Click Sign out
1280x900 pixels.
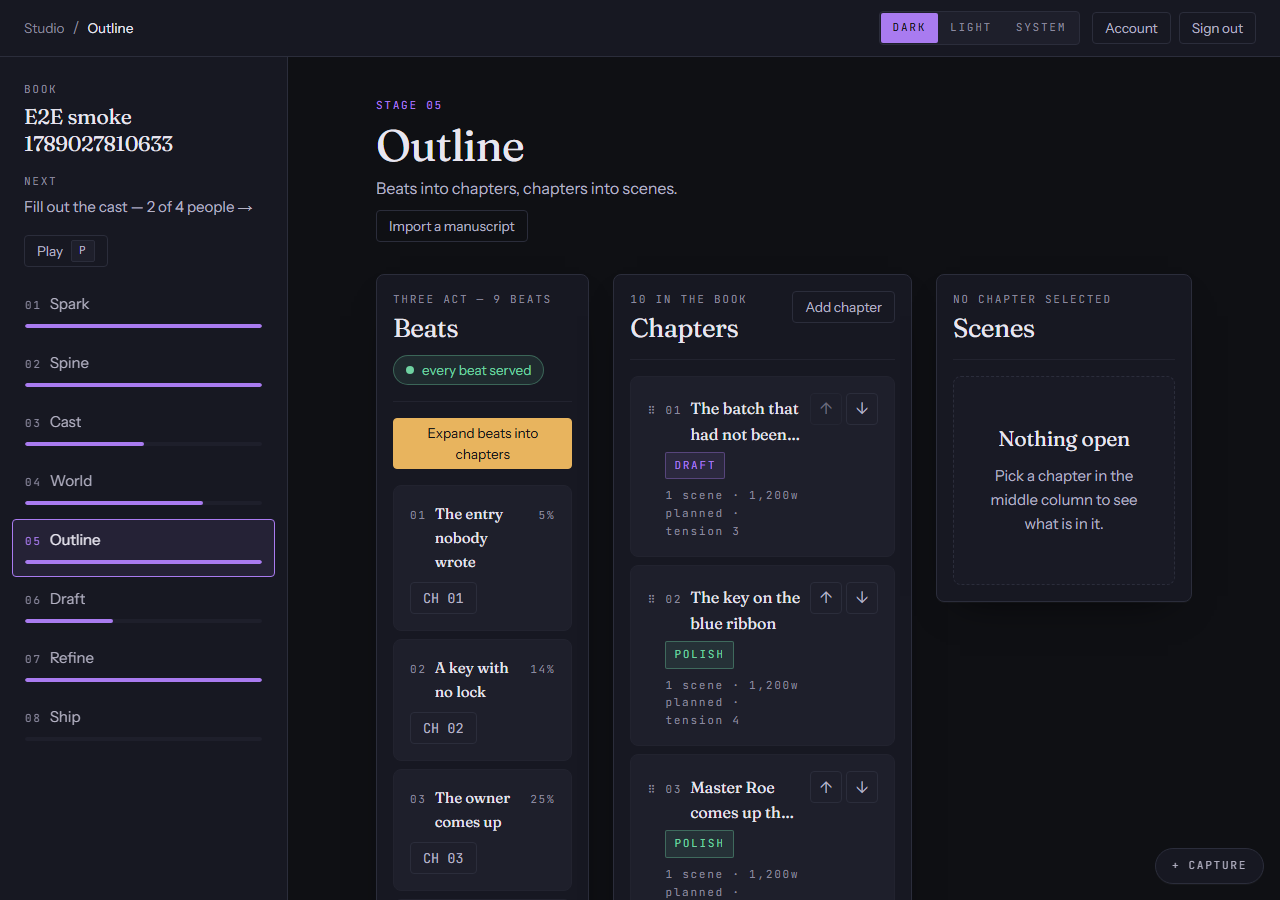click(x=1217, y=28)
